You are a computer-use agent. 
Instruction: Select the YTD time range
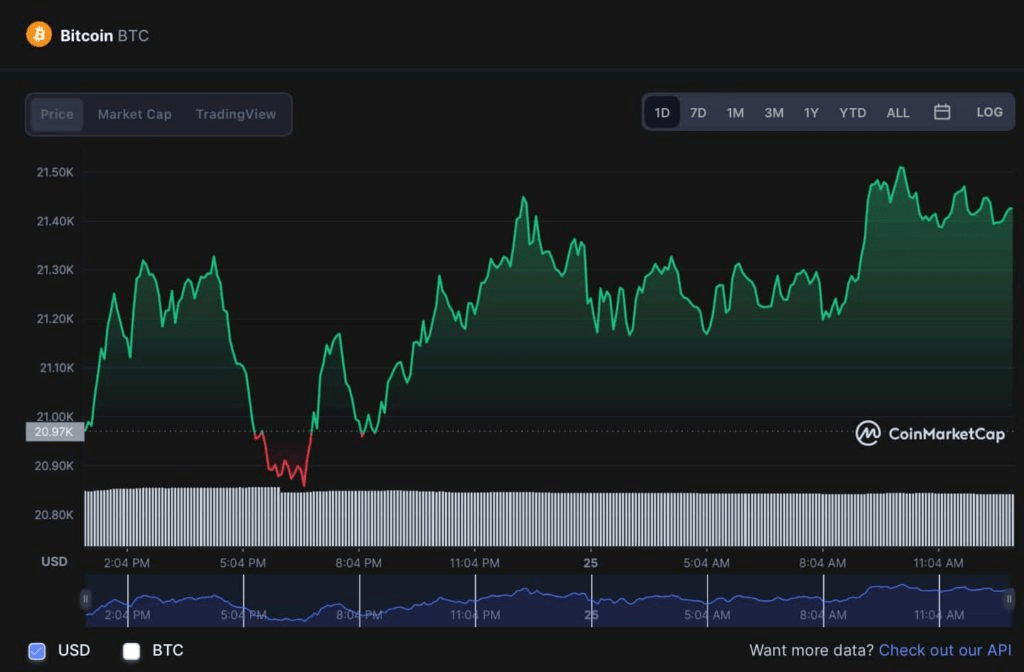pos(852,112)
